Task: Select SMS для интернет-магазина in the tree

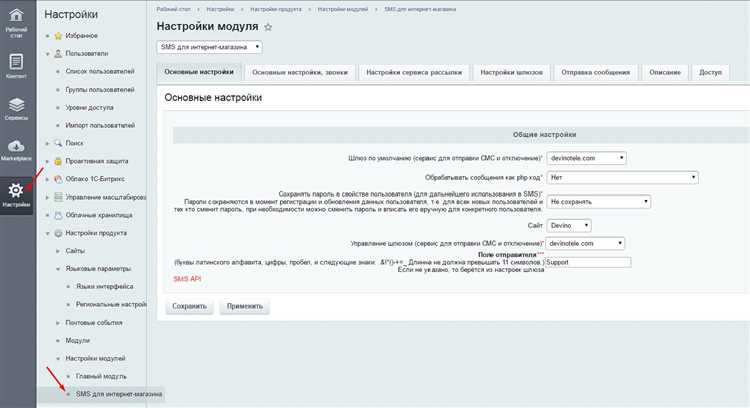Action: click(119, 394)
